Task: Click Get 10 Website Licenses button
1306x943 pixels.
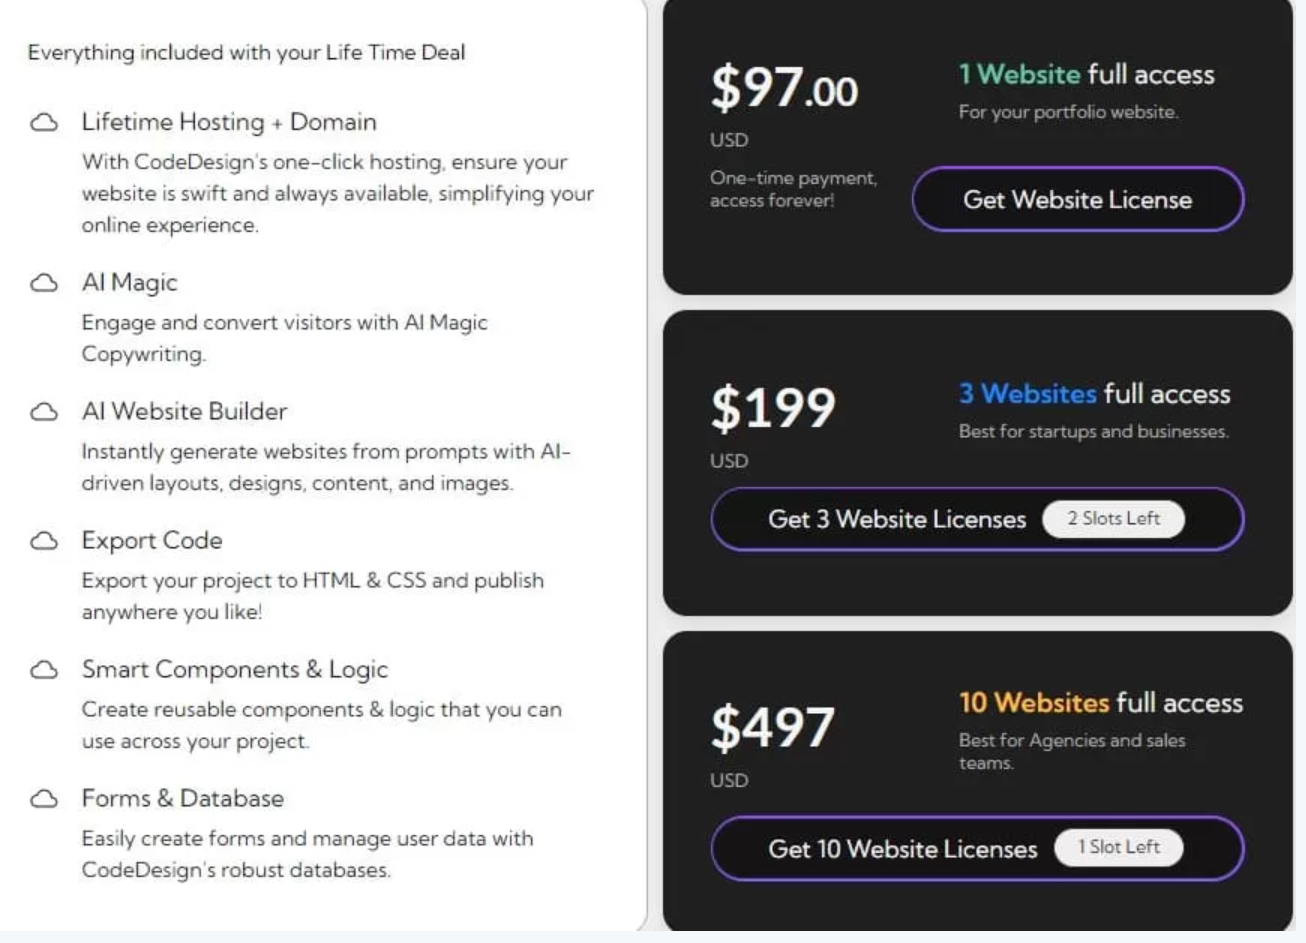Action: pos(978,849)
